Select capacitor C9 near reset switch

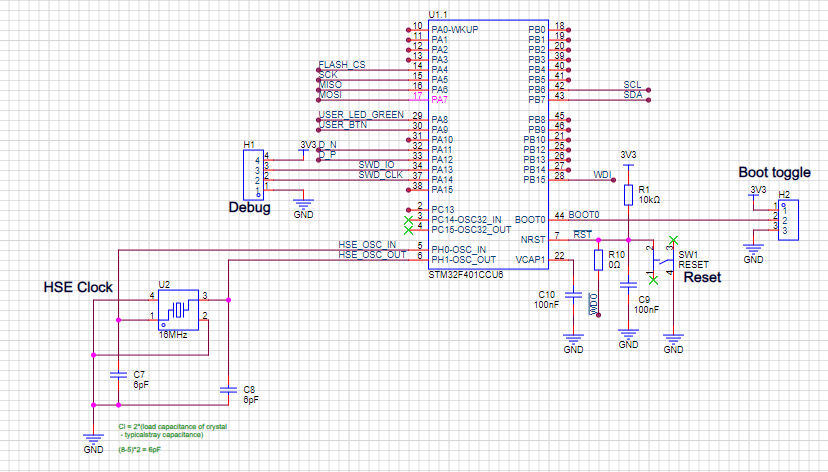pyautogui.click(x=628, y=285)
